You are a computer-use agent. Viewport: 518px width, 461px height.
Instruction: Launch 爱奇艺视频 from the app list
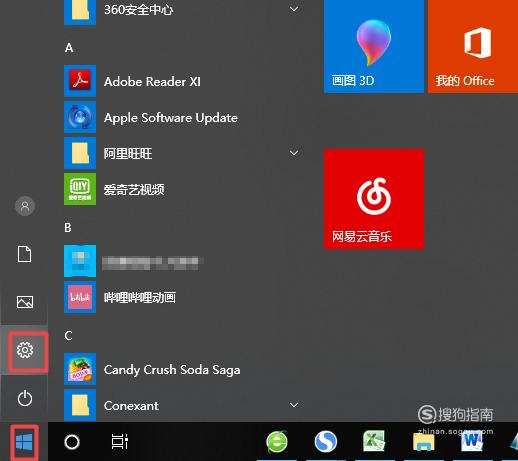point(134,190)
